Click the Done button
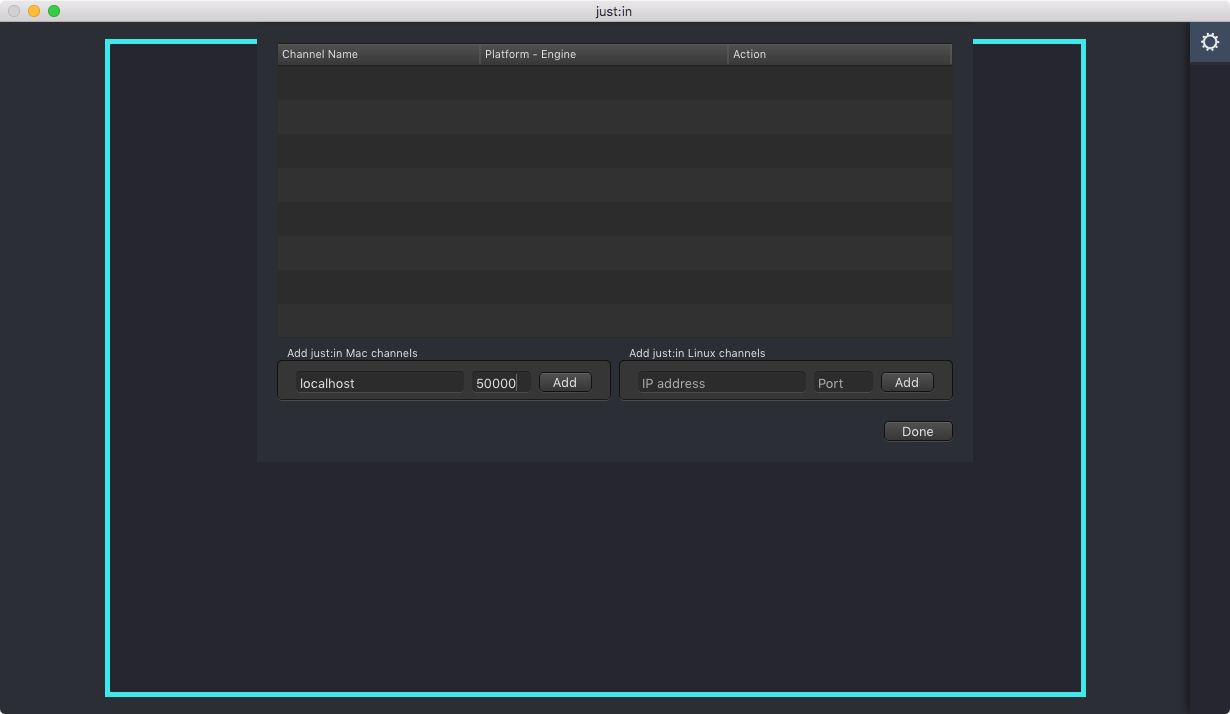 coord(918,431)
